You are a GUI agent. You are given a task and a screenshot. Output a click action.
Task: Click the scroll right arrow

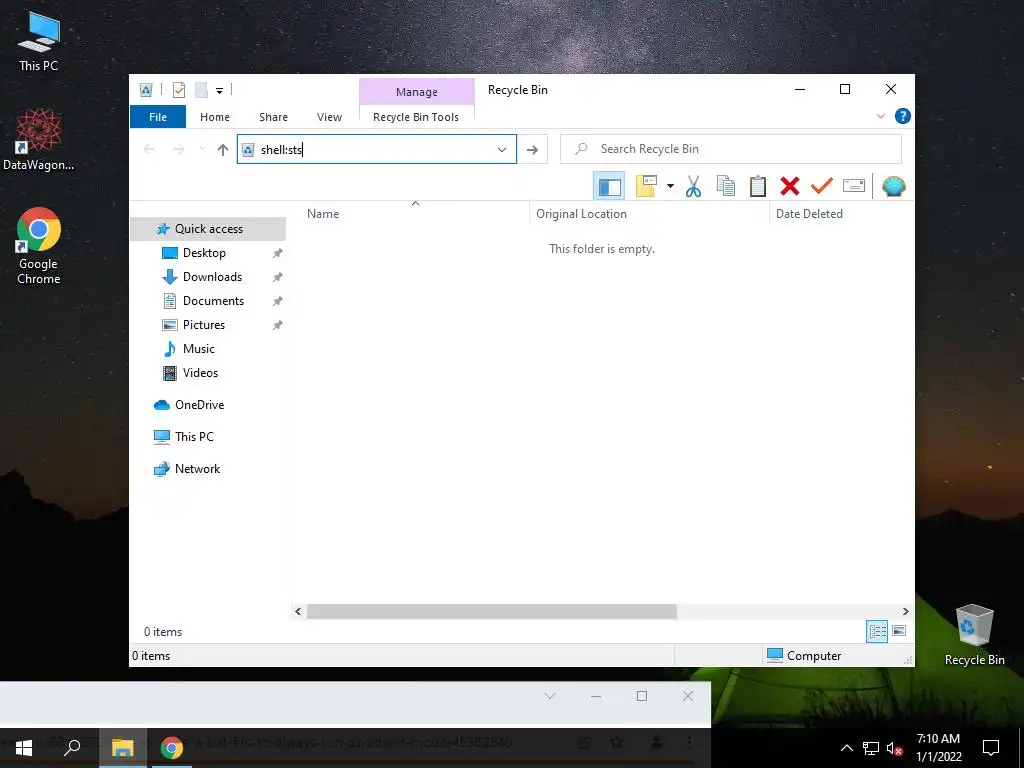coord(905,612)
